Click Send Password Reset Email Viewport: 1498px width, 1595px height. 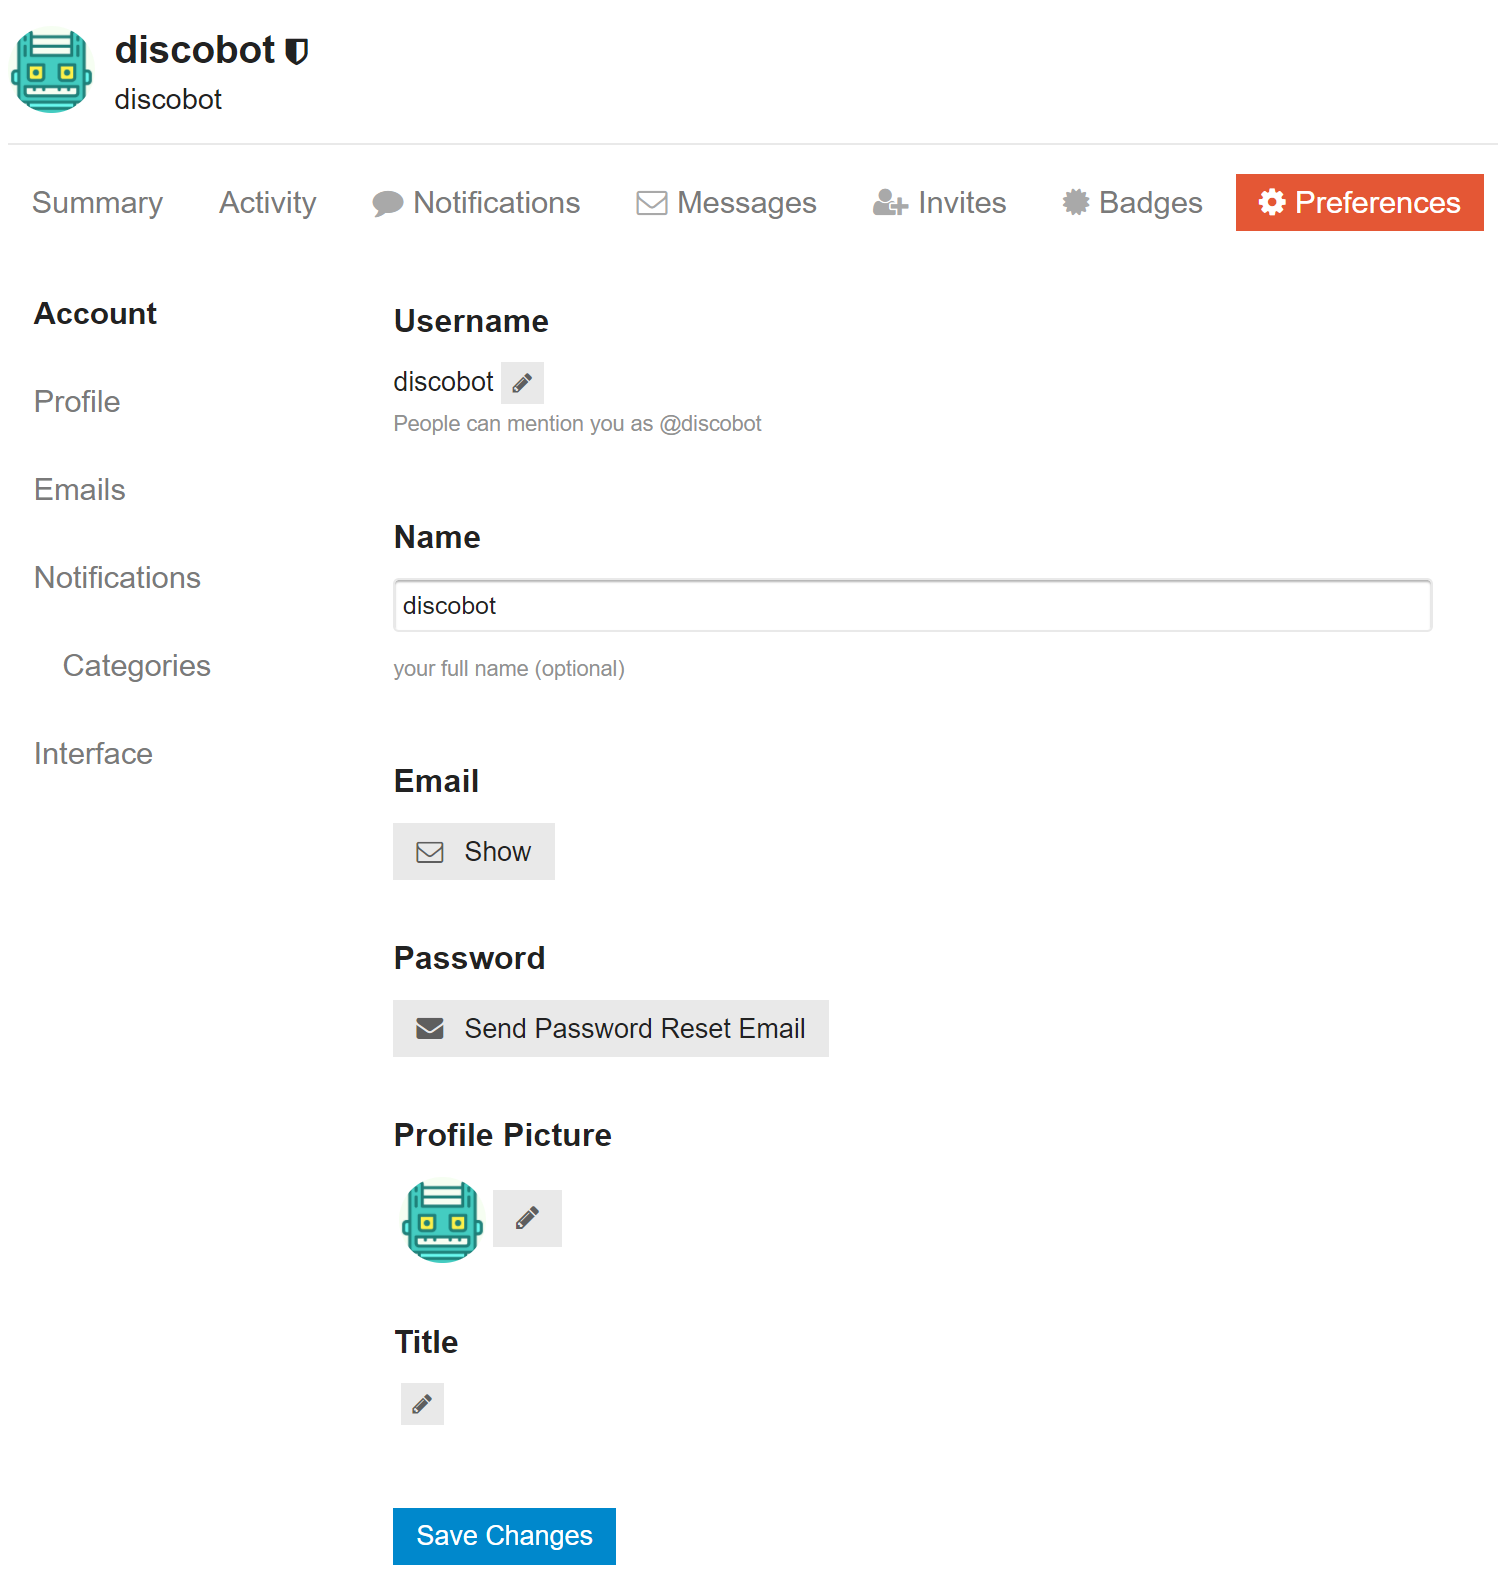coord(610,1029)
